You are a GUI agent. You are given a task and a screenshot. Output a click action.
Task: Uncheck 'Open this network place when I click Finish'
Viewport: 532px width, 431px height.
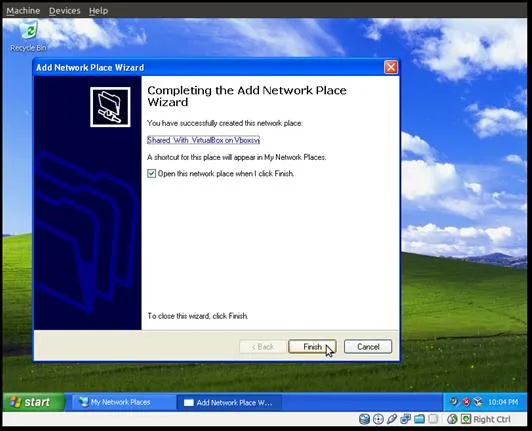click(151, 174)
